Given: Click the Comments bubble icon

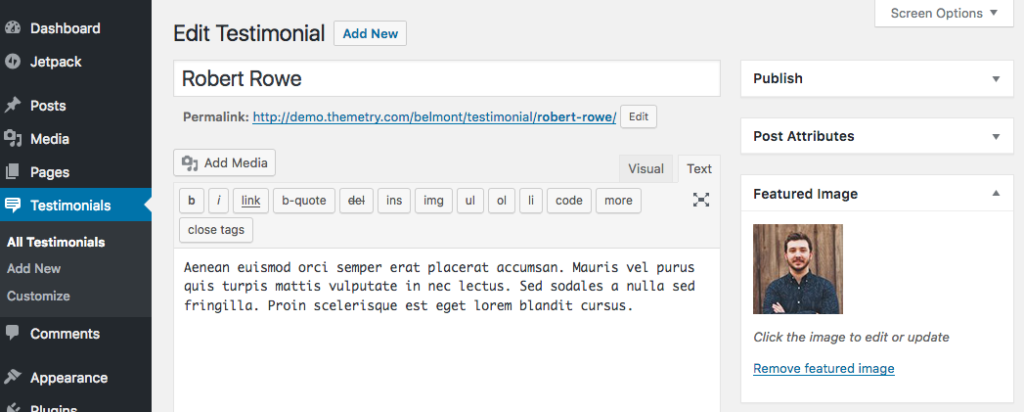Looking at the screenshot, I should [x=13, y=333].
